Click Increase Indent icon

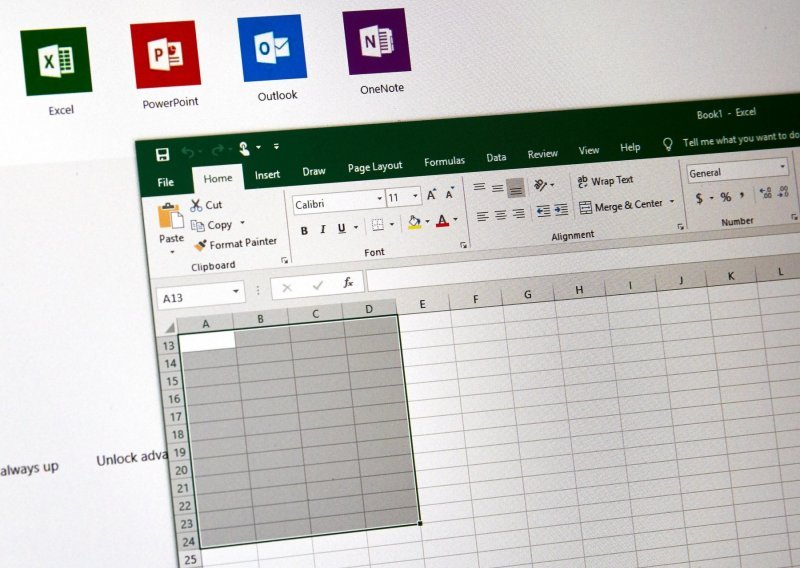(x=561, y=209)
